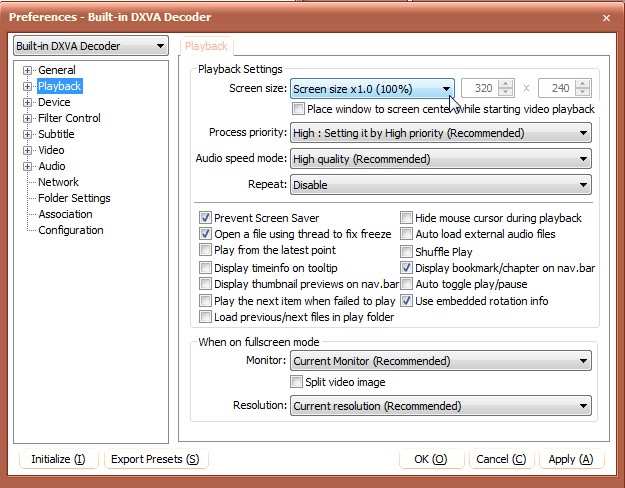The image size is (625, 488).
Task: Enable Load previous/next files in play folder
Action: point(205,317)
